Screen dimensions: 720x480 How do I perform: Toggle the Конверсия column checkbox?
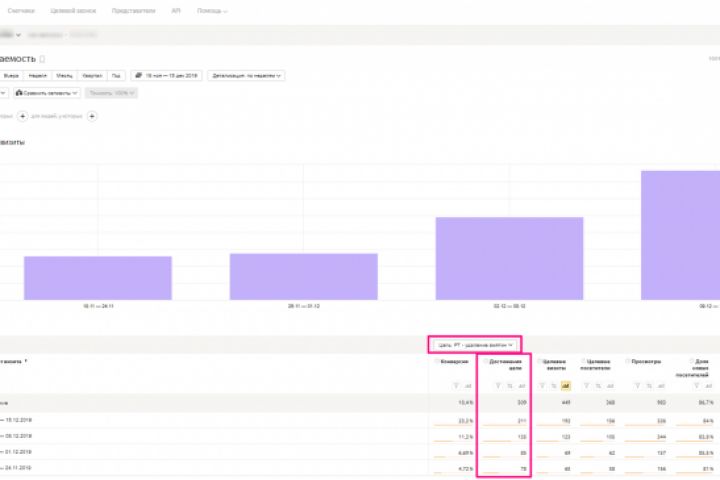point(437,361)
